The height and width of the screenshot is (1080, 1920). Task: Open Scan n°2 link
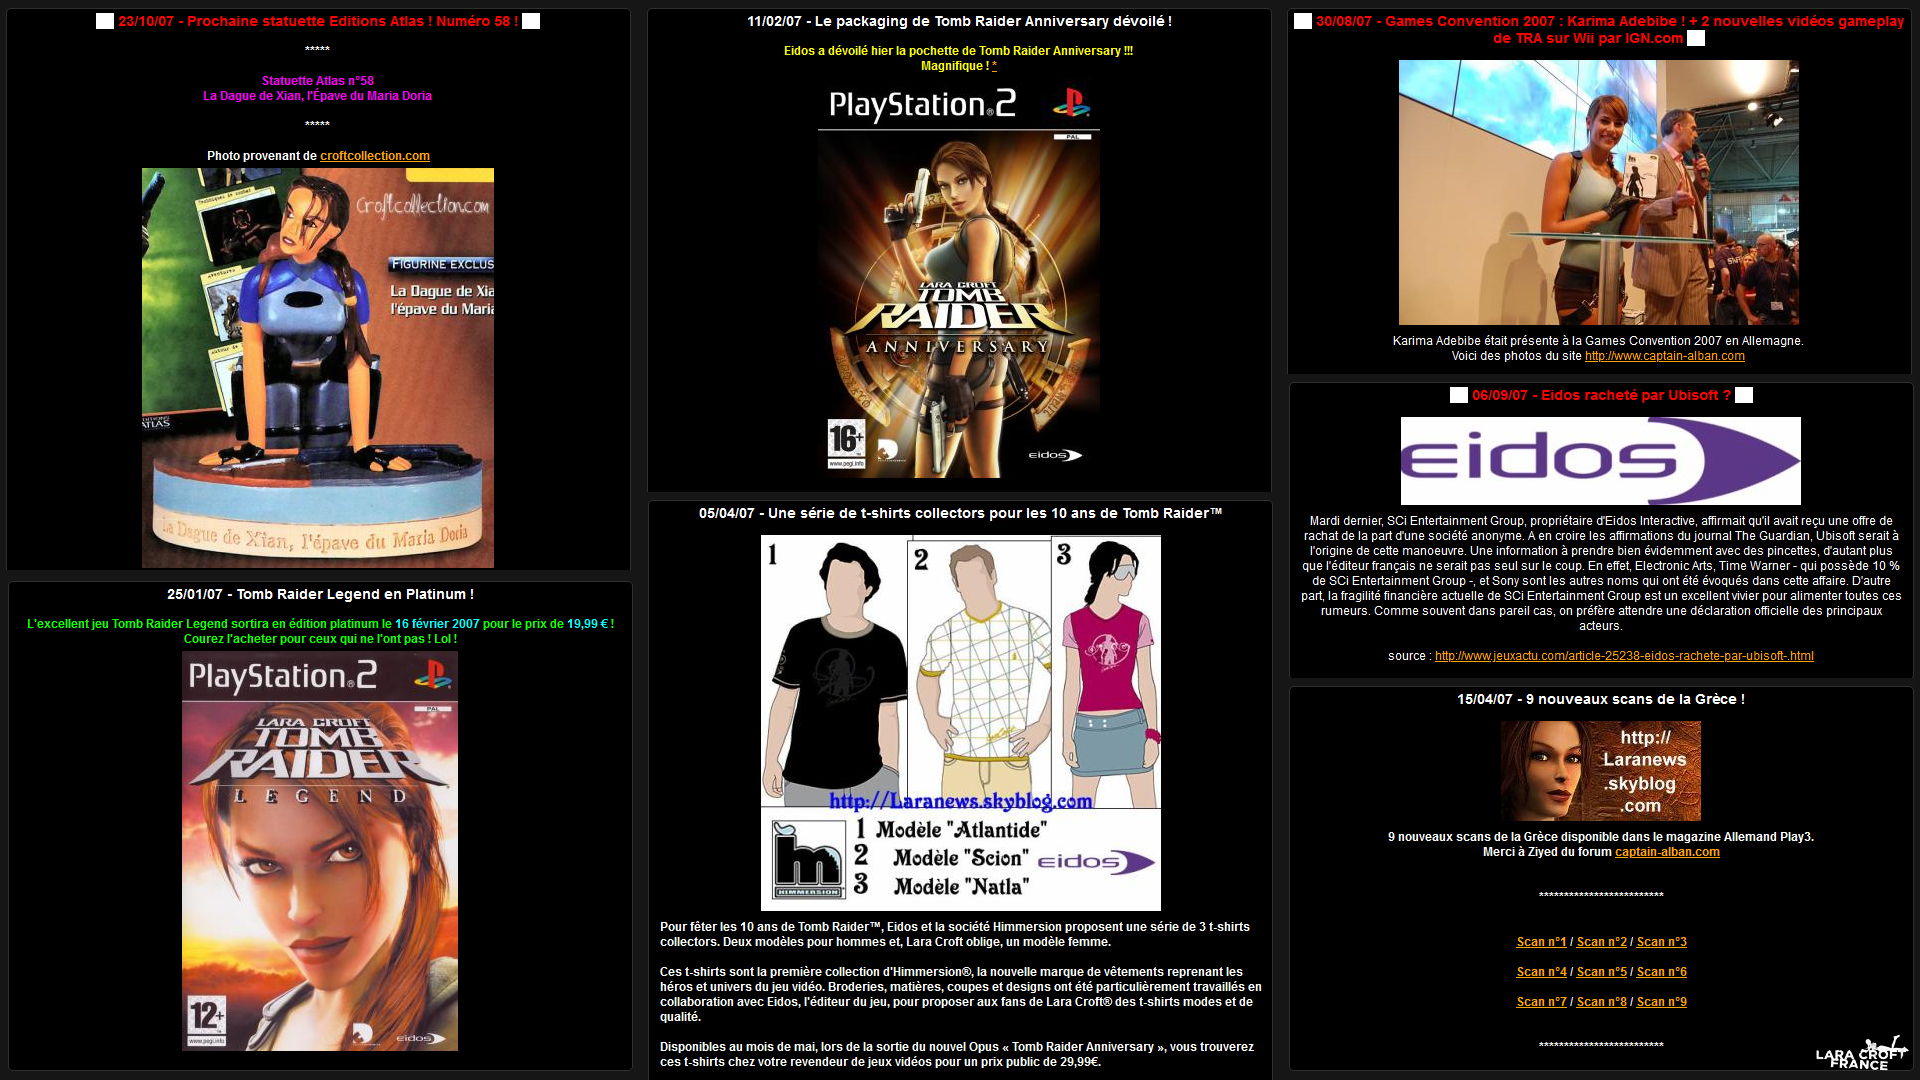coord(1601,942)
